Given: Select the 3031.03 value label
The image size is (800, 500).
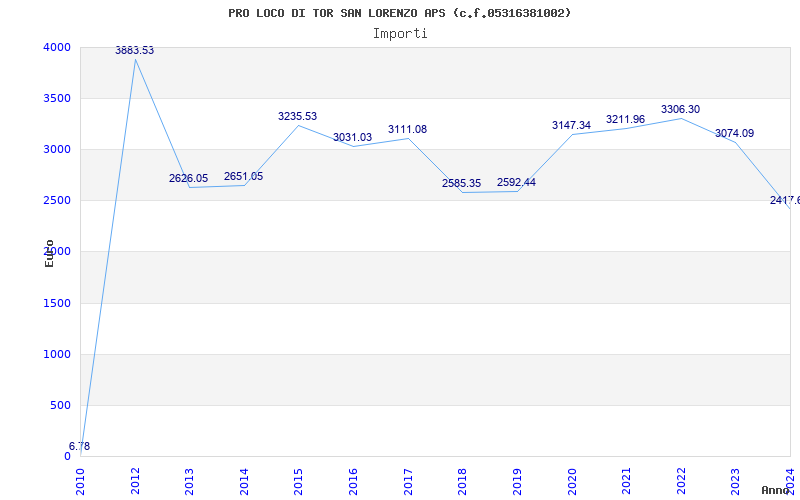Looking at the screenshot, I should (x=353, y=137).
